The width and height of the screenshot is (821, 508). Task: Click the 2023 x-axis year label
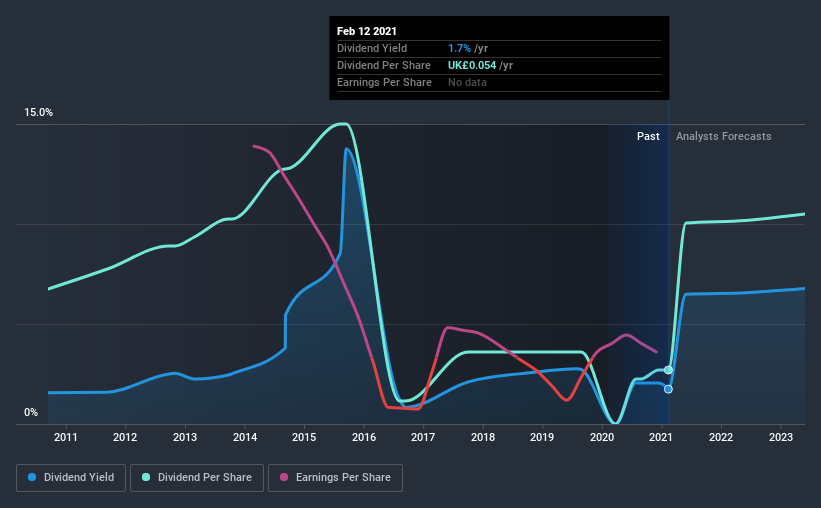[x=781, y=437]
